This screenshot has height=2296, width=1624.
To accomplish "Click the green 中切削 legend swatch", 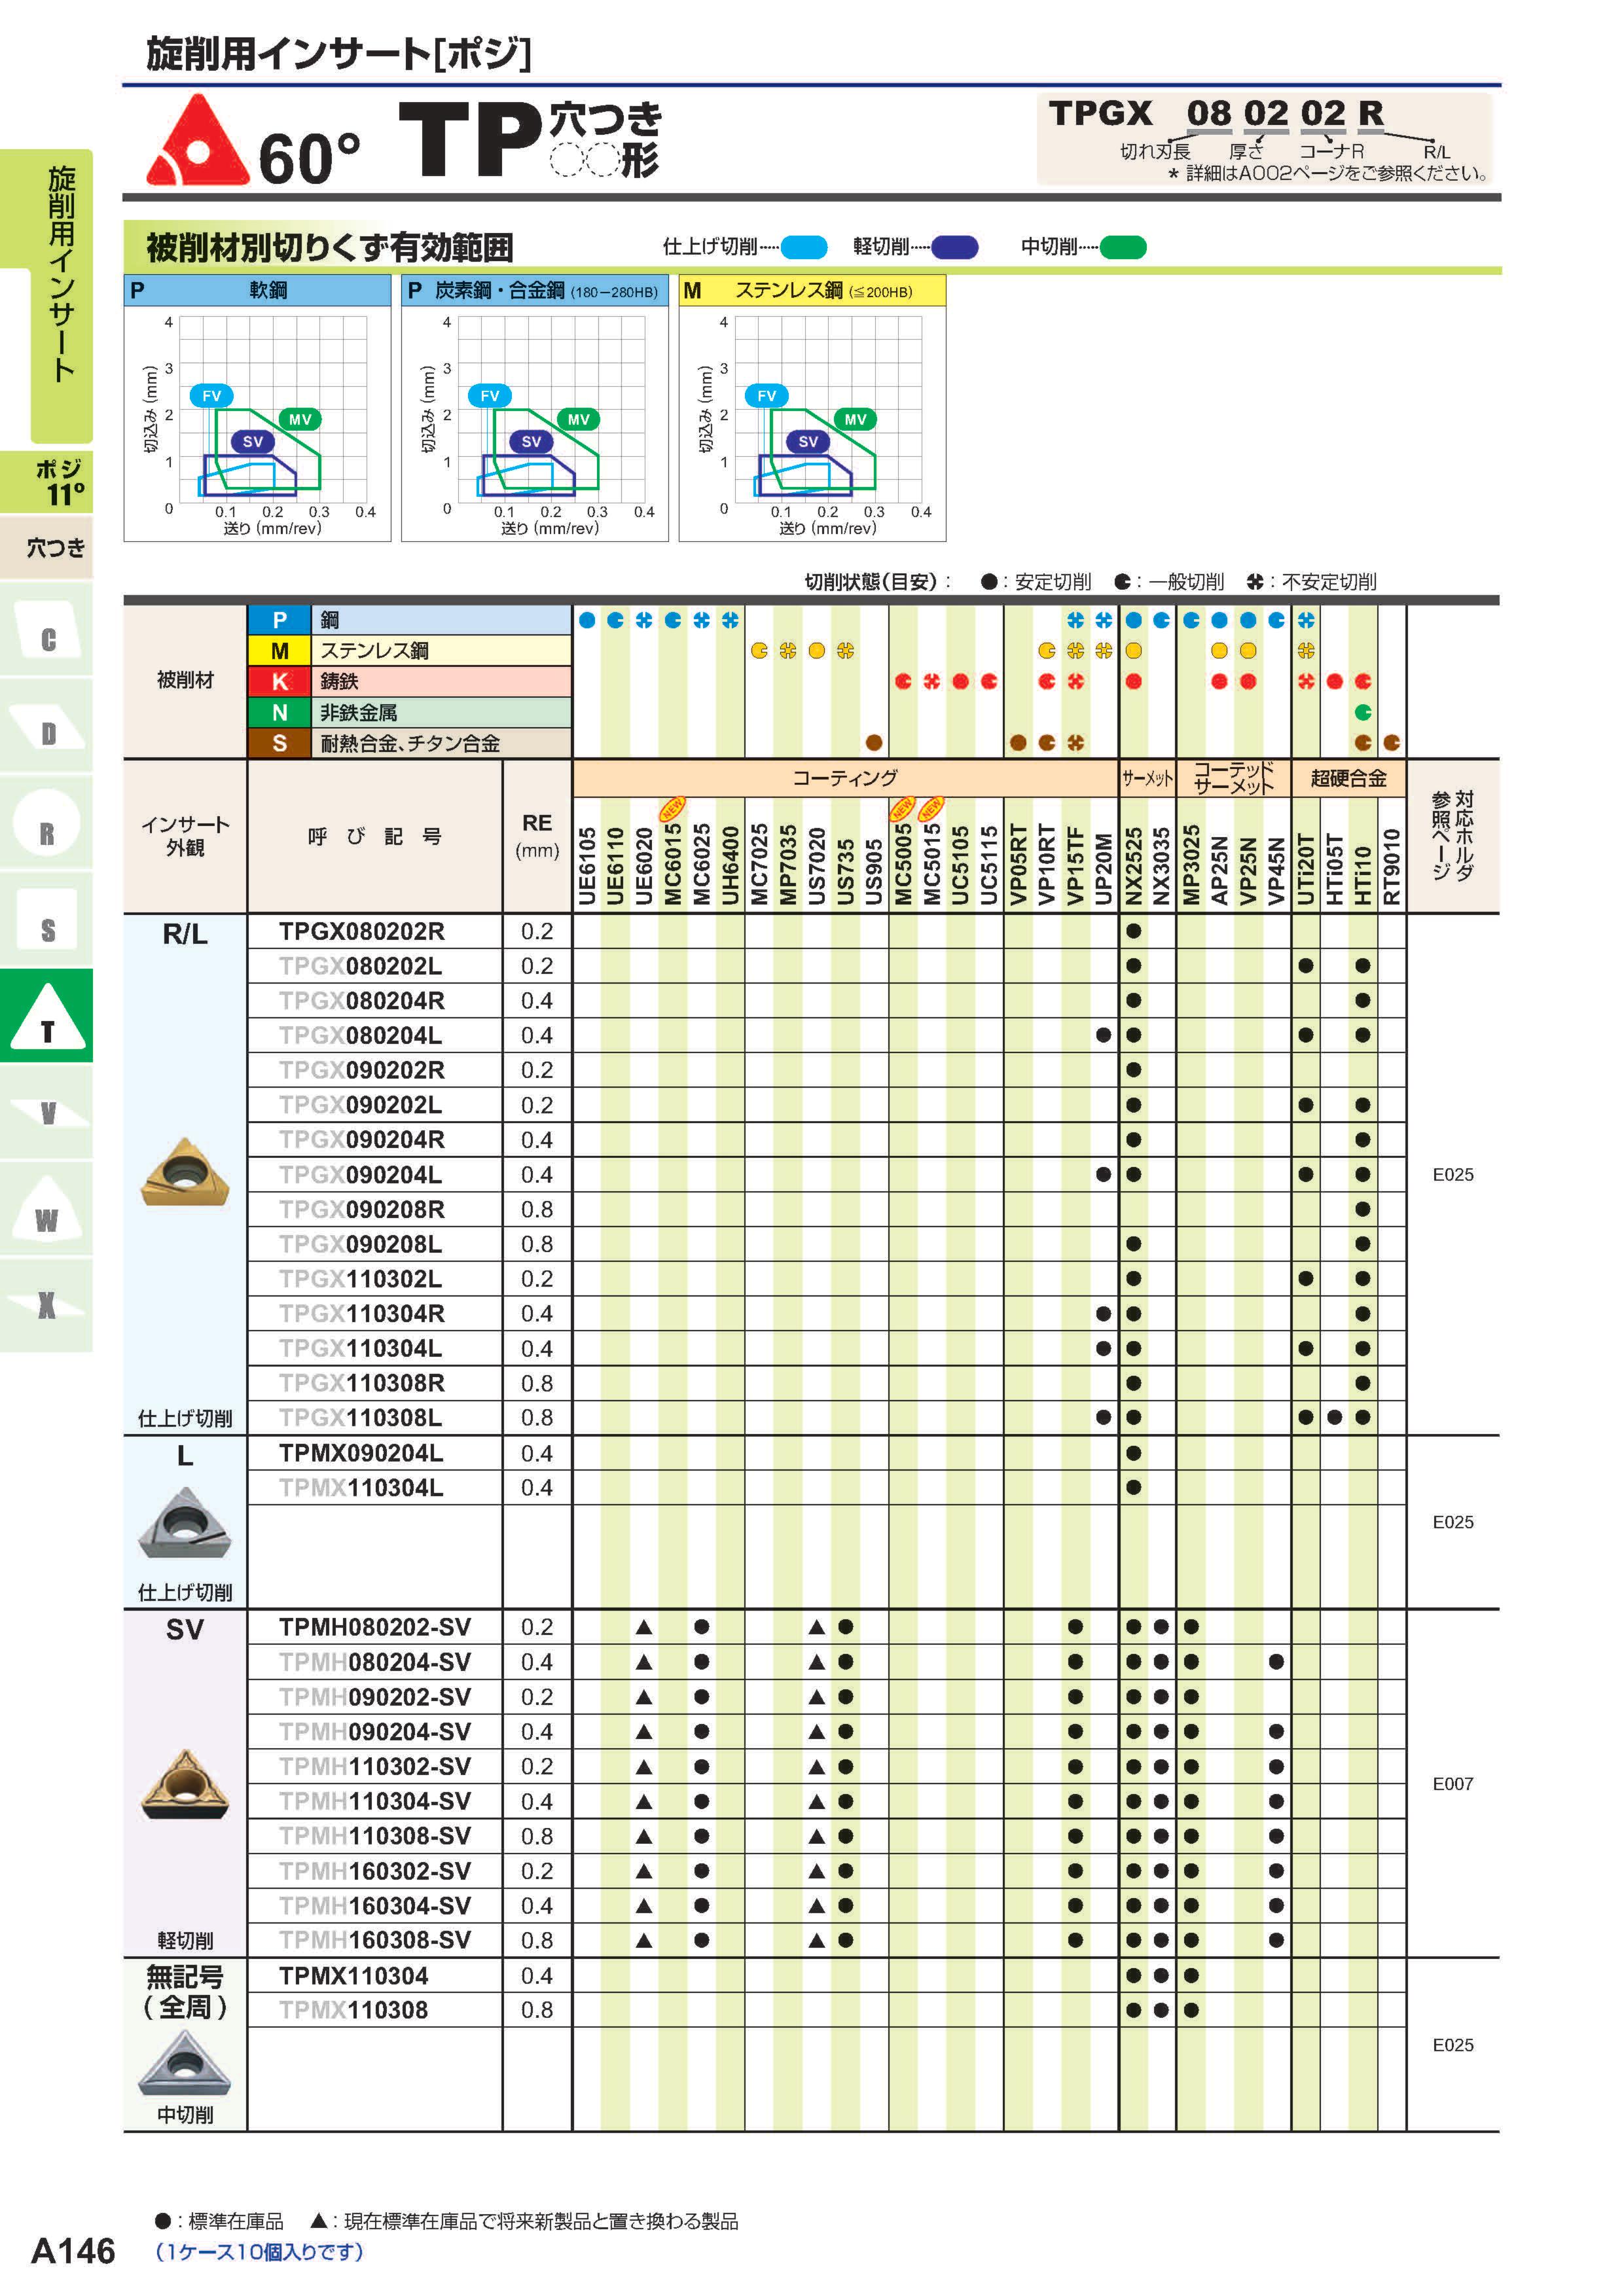I will (x=1123, y=247).
